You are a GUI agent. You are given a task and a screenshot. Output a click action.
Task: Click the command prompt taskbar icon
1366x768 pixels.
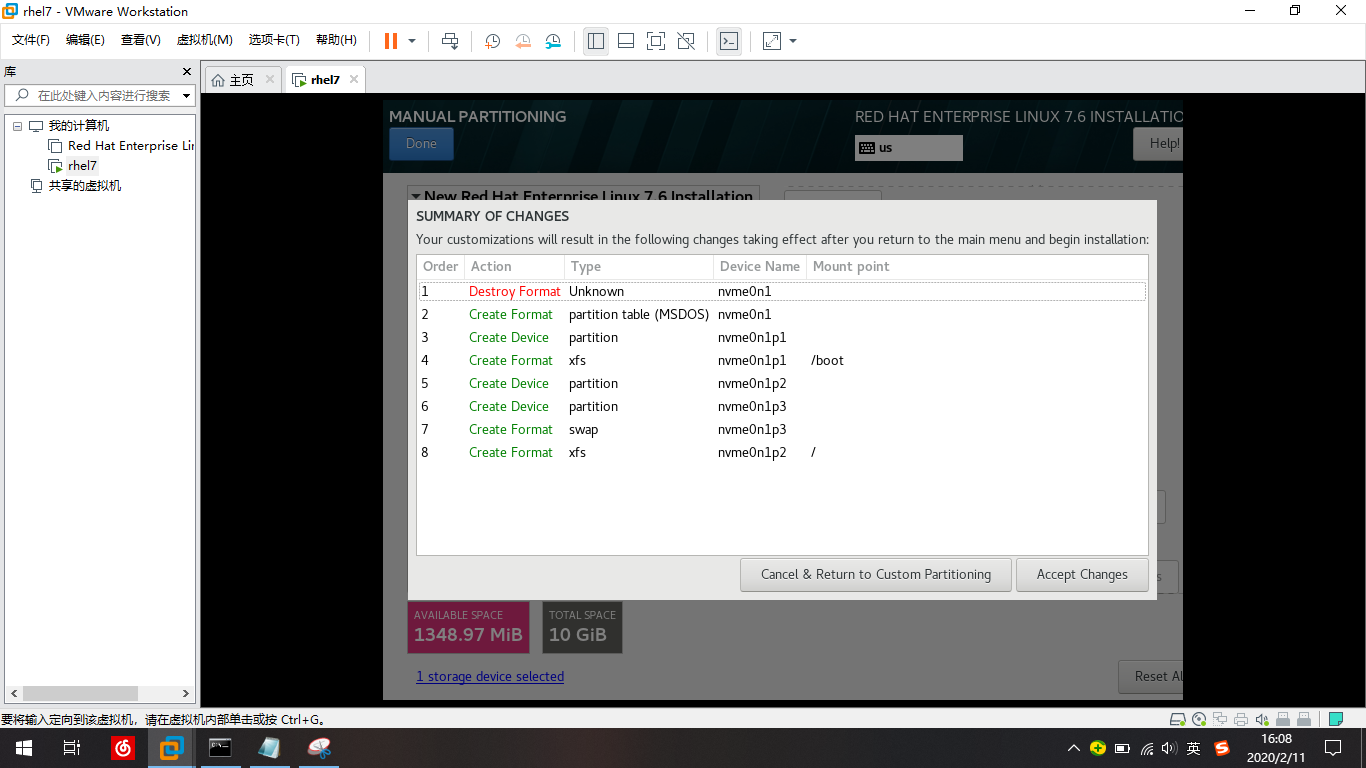coord(220,748)
